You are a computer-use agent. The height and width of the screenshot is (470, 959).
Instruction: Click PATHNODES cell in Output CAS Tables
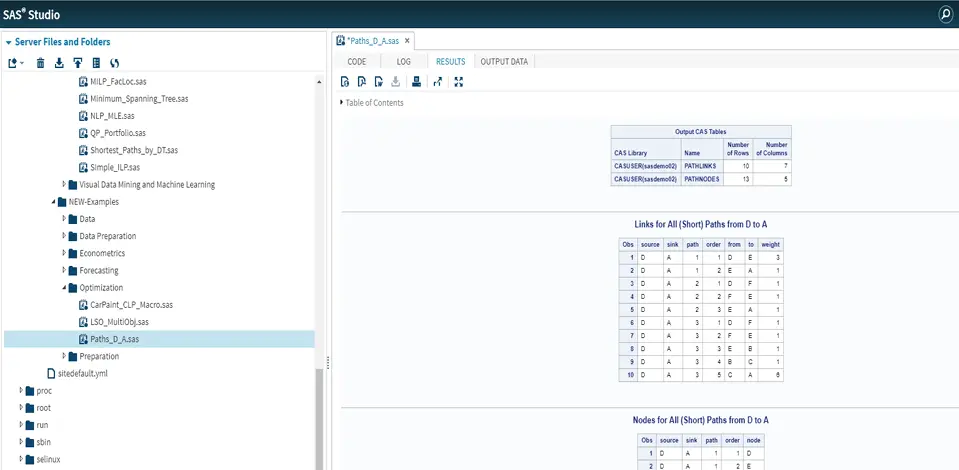pos(702,179)
